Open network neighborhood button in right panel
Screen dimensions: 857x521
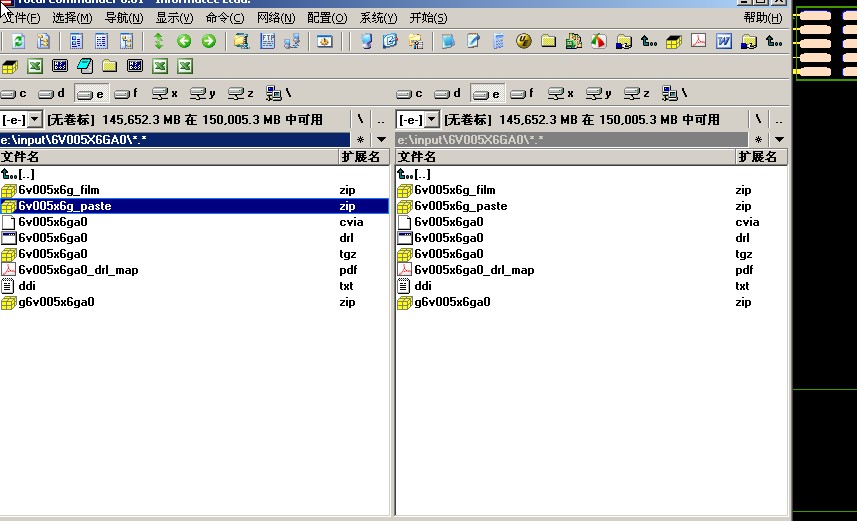click(x=674, y=93)
